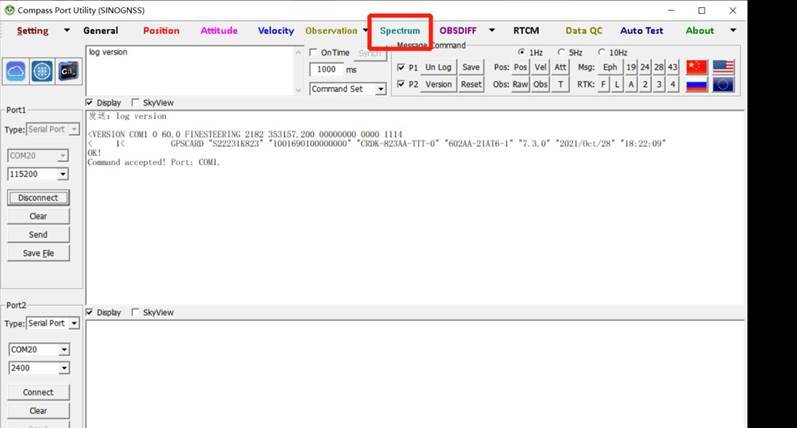Click Port1 Send button
This screenshot has height=428, width=797.
tap(38, 234)
